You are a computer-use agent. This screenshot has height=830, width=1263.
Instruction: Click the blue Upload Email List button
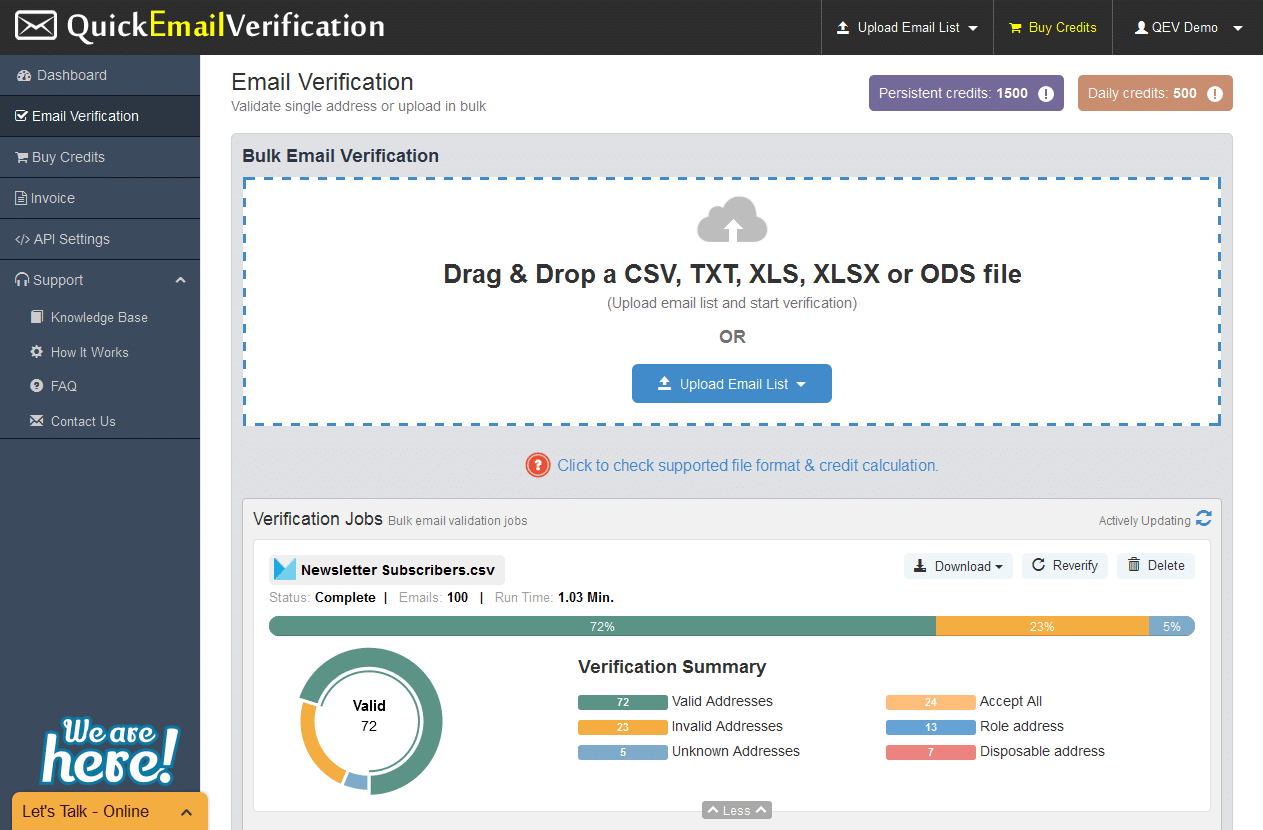tap(732, 384)
